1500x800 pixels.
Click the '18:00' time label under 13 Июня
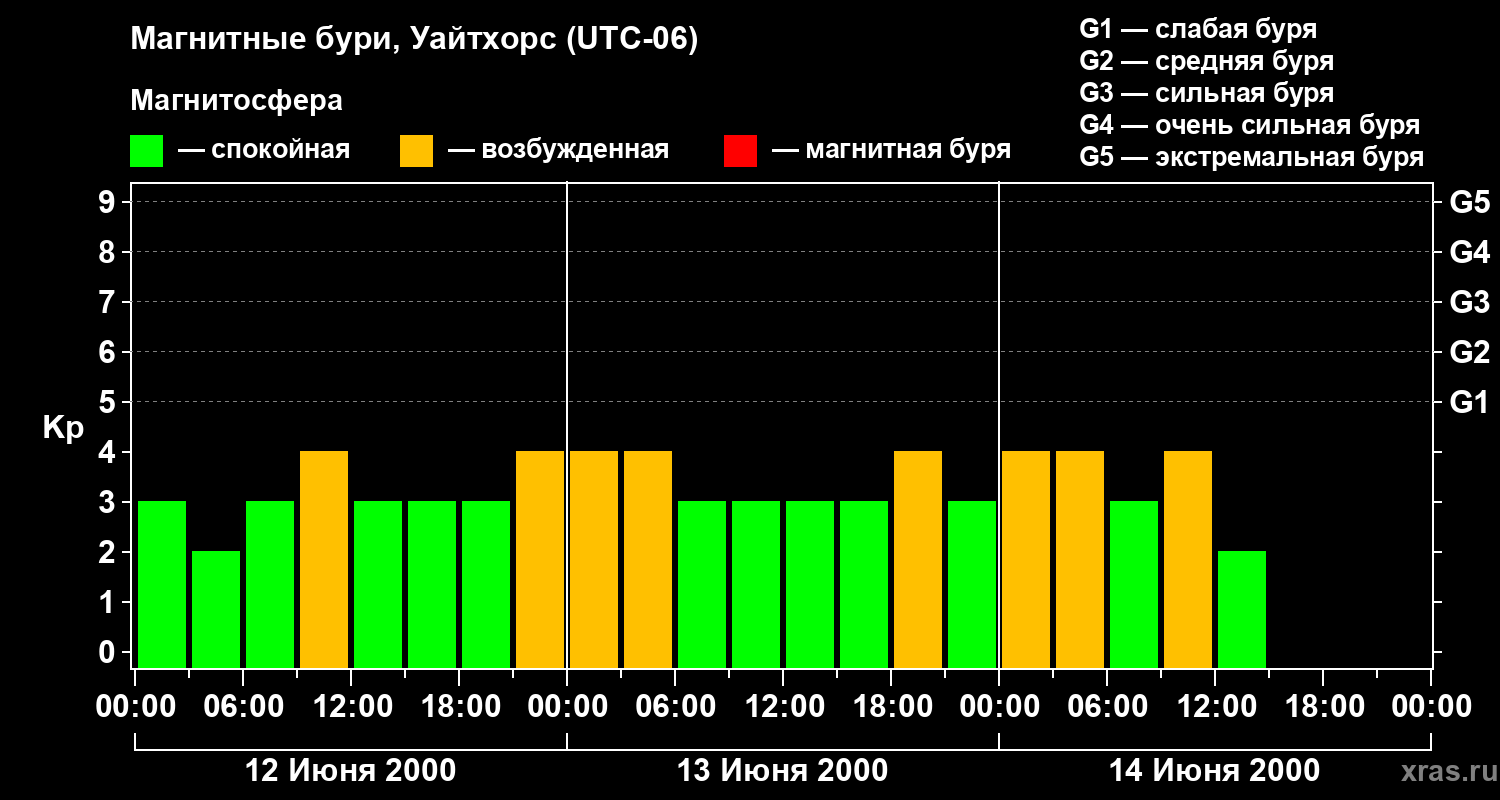tap(891, 707)
